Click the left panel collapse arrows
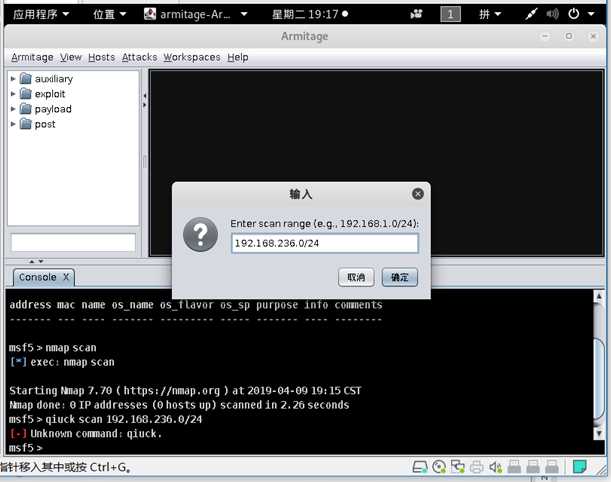This screenshot has height=482, width=611. point(145,100)
